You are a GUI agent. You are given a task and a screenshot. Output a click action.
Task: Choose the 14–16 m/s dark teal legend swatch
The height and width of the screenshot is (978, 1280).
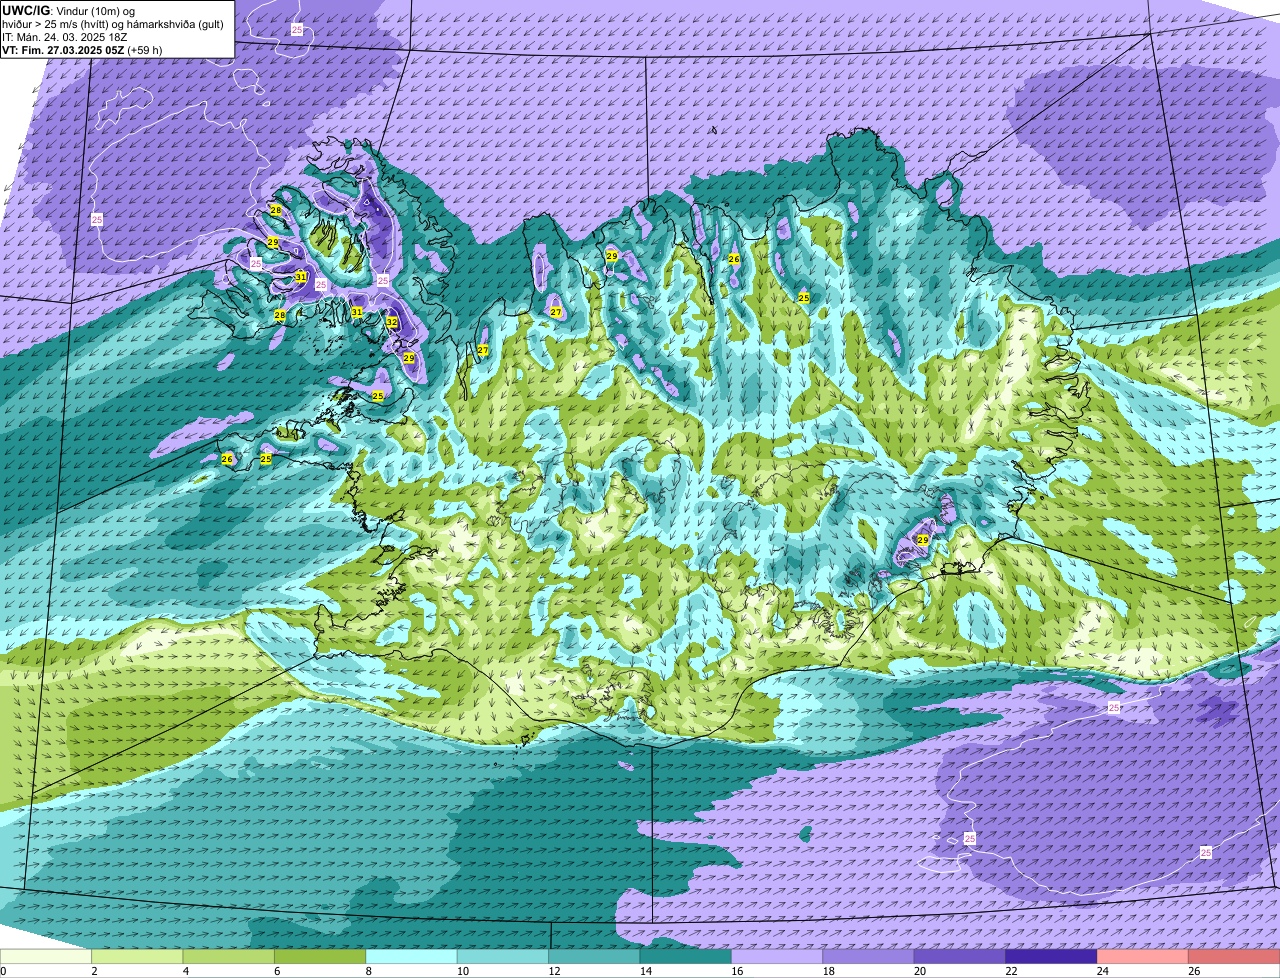pos(686,956)
